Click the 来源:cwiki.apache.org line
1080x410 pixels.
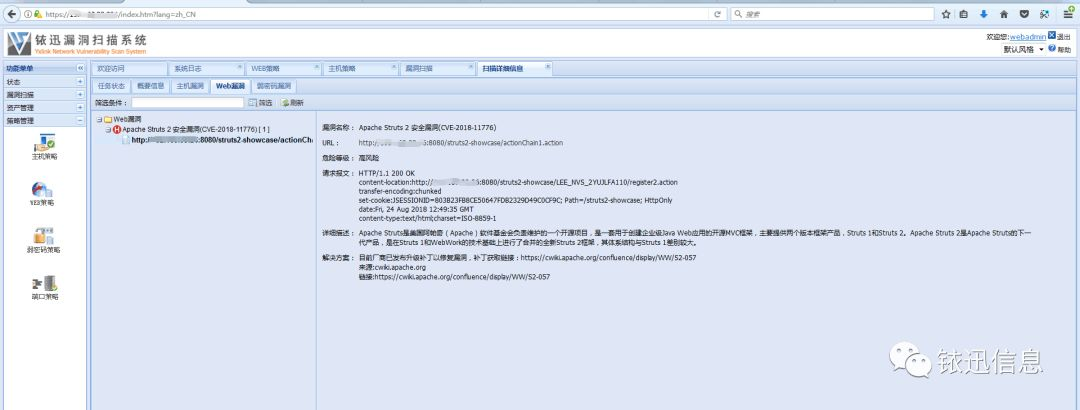392,267
